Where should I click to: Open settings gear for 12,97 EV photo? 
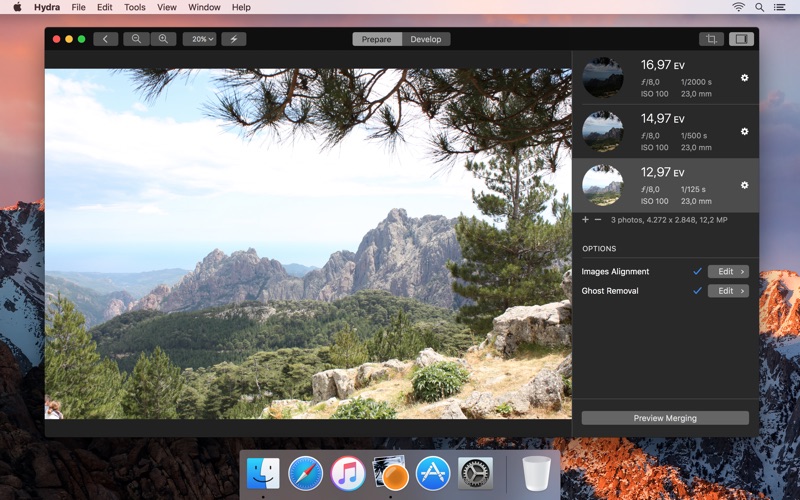(x=744, y=185)
